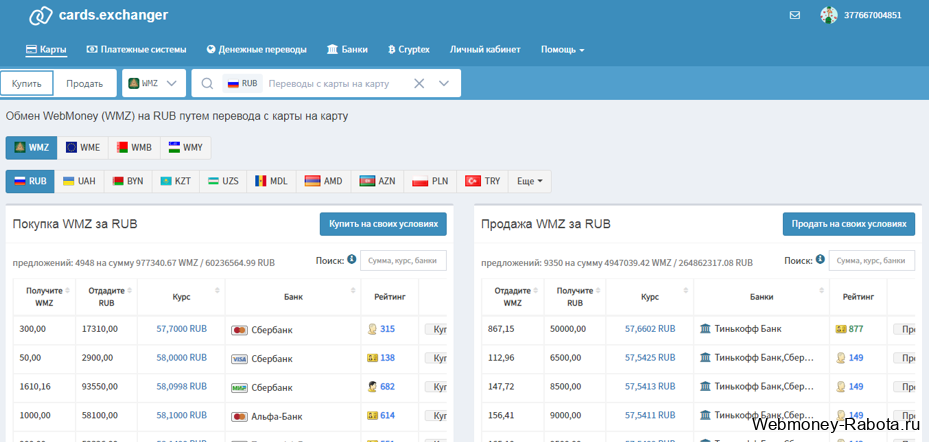Click the RUB tag in the search bar
The width and height of the screenshot is (929, 442).
(243, 84)
